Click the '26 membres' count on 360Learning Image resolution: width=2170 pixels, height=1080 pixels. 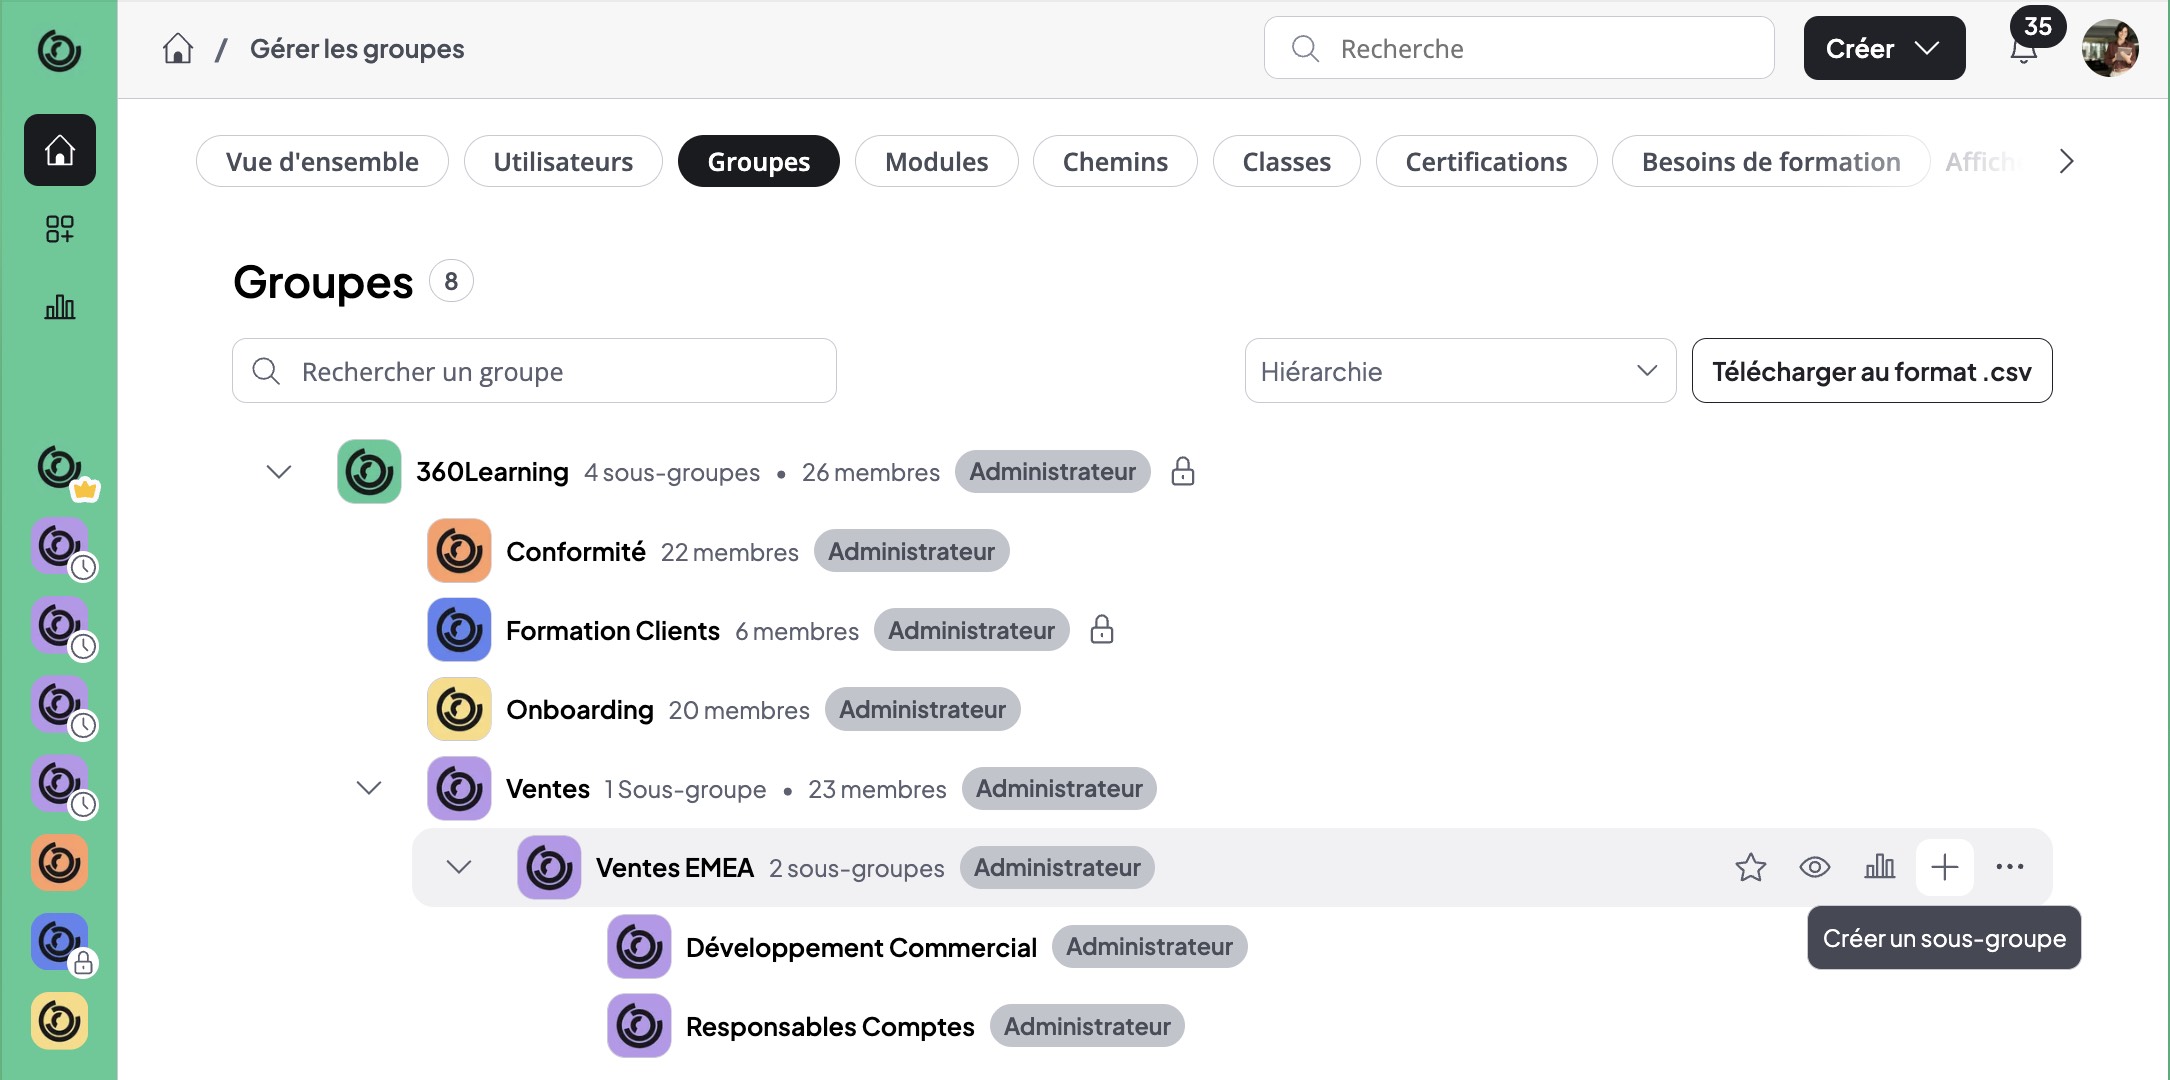click(x=871, y=472)
